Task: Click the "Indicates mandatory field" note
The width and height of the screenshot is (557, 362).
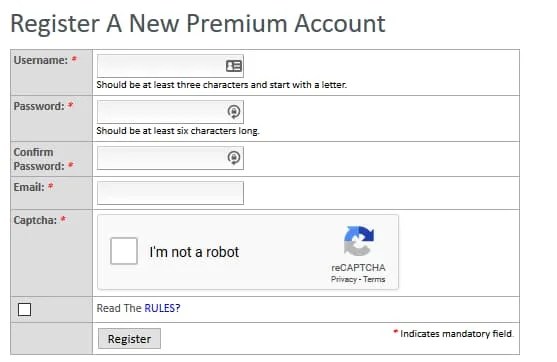Action: pos(456,334)
